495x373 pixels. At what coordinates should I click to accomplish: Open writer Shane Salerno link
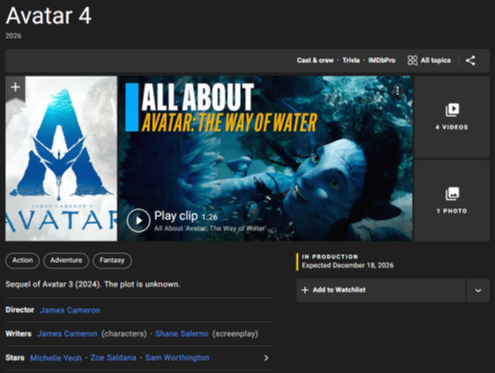[182, 334]
